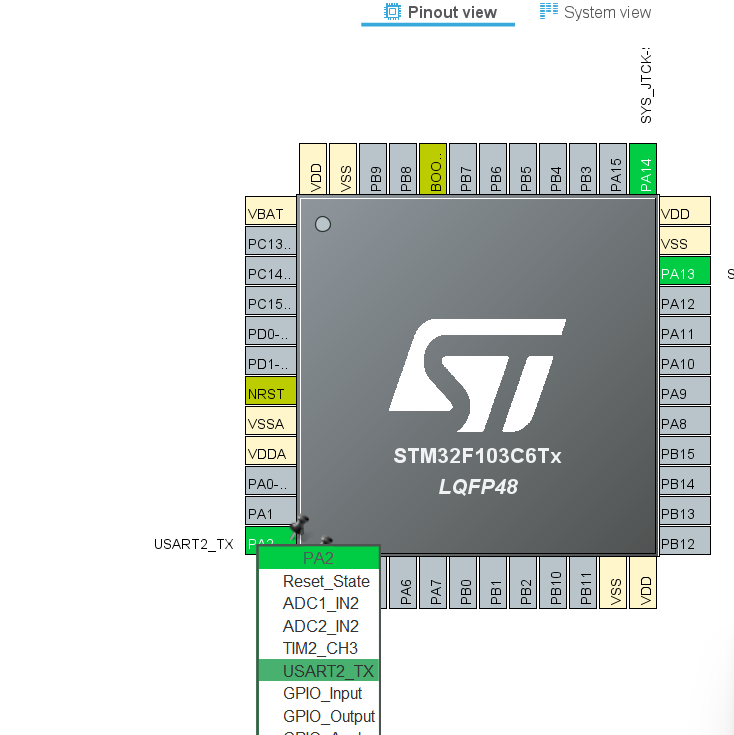Set PA2 to GPIO_Output
Viewport: 734px width, 735px height.
[319, 716]
